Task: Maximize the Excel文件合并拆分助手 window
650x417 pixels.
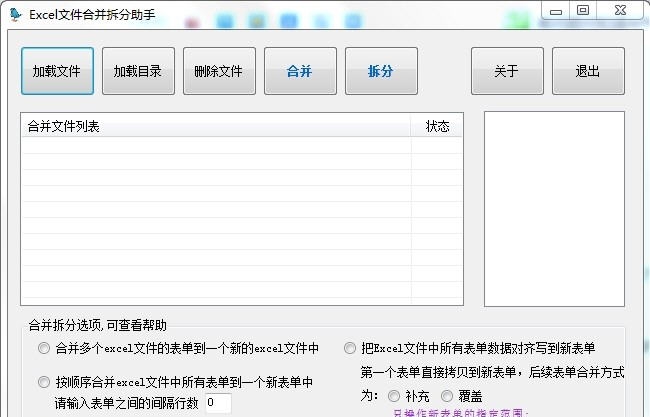Action: [x=583, y=10]
